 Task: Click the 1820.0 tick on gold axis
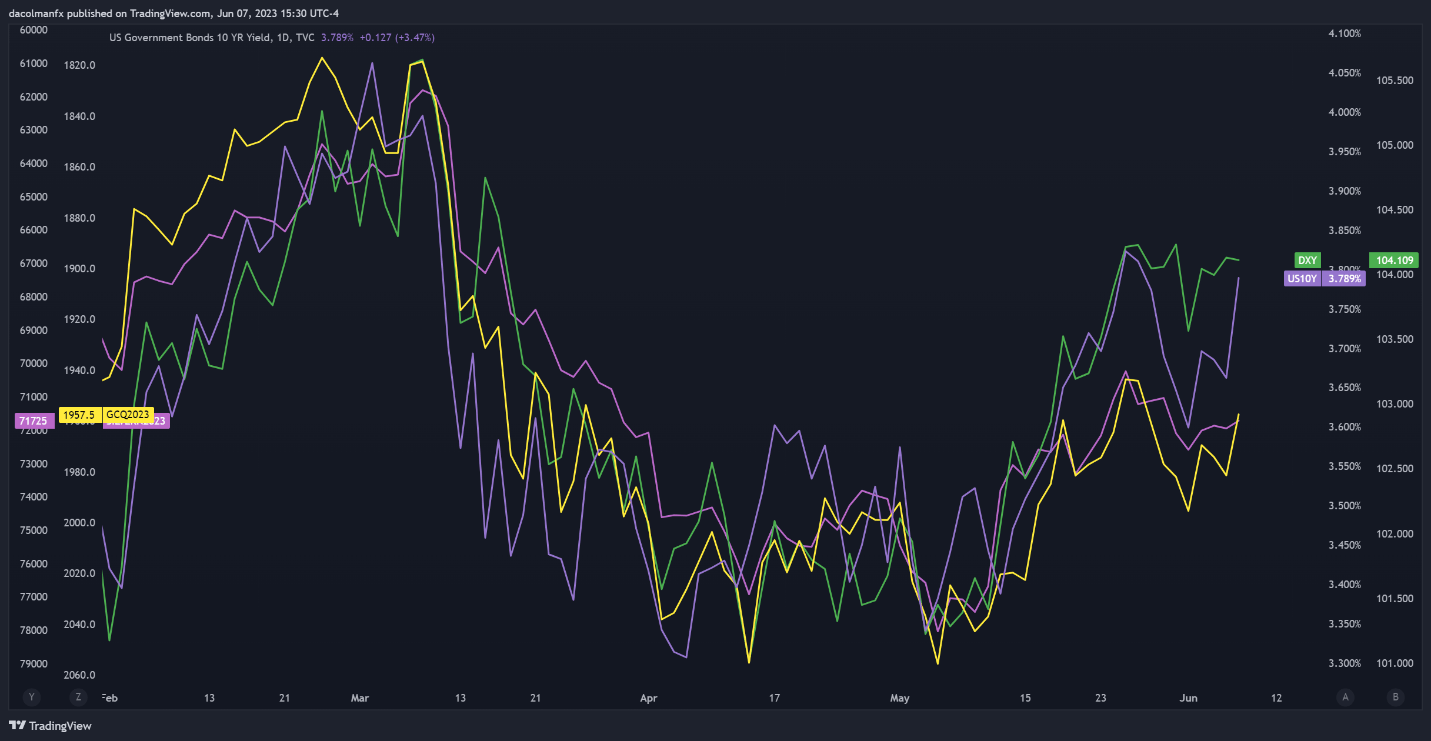click(x=78, y=65)
